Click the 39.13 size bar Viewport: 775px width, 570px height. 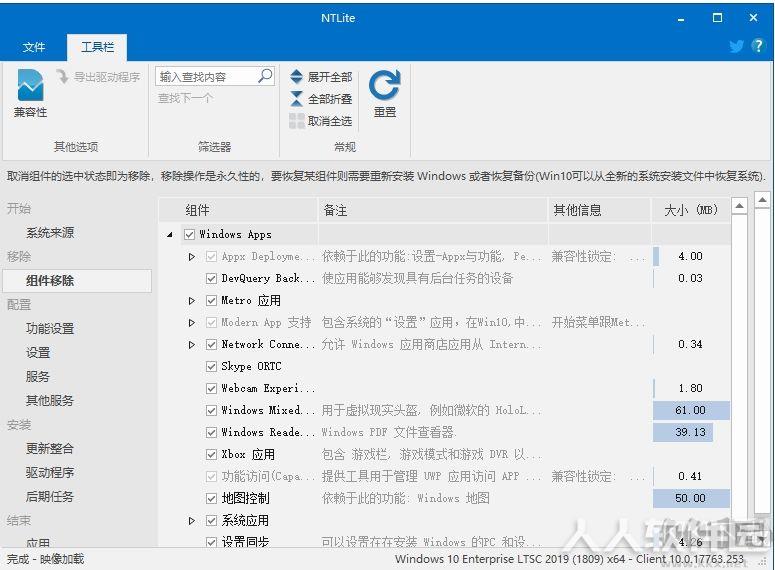click(683, 433)
